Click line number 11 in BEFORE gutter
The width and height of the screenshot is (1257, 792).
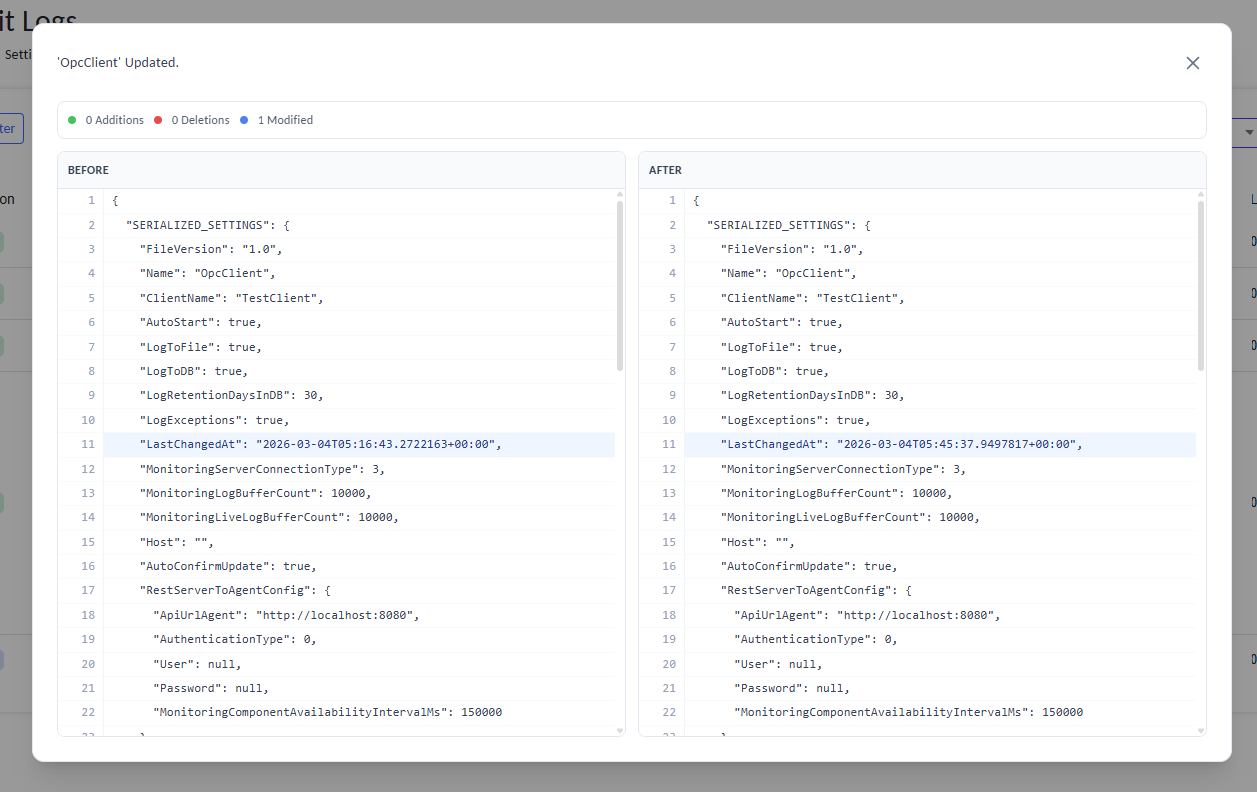pos(88,445)
